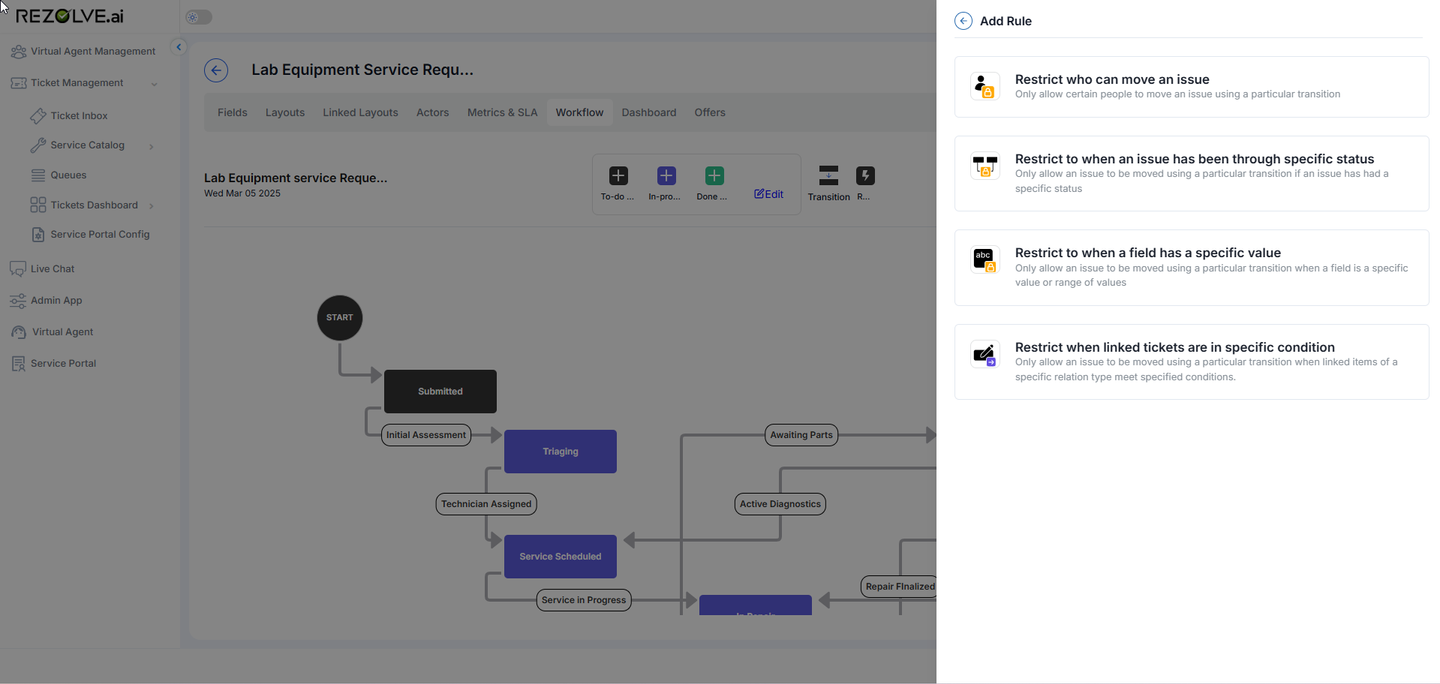Add a Done status with green plus icon

coord(714,176)
